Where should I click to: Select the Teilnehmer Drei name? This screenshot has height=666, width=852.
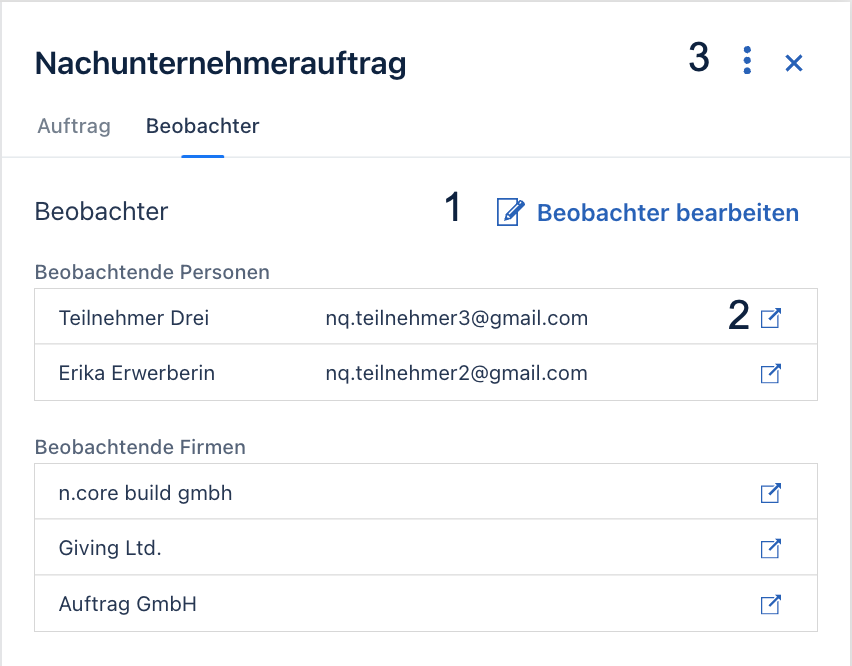134,318
